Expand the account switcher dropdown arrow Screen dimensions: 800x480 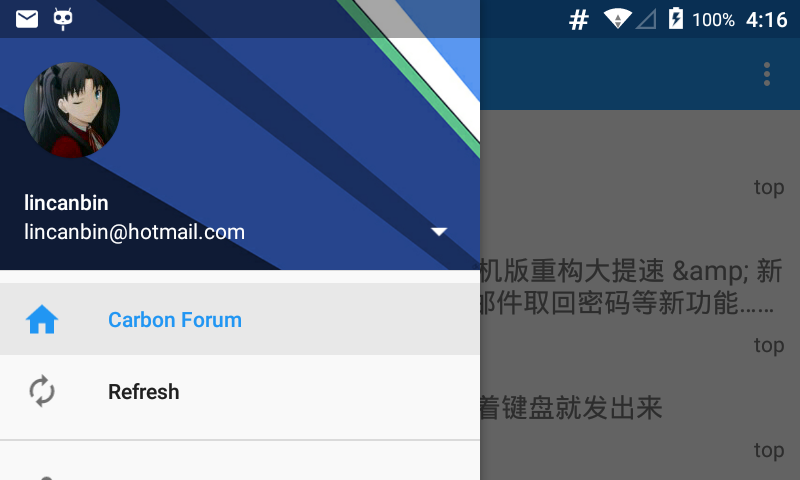[439, 232]
